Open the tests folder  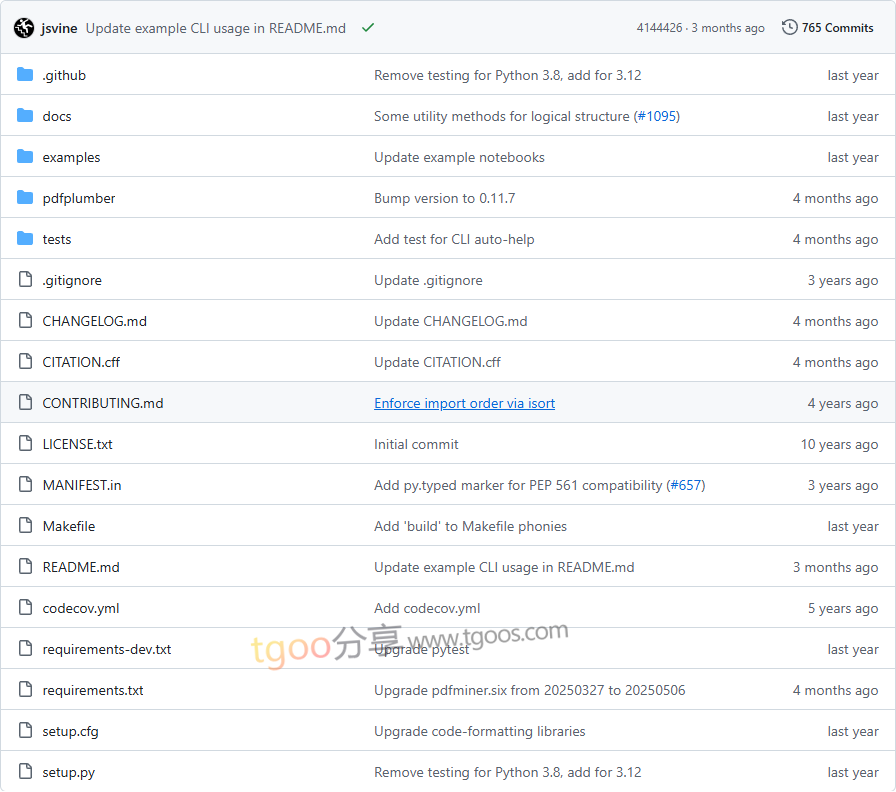click(57, 239)
